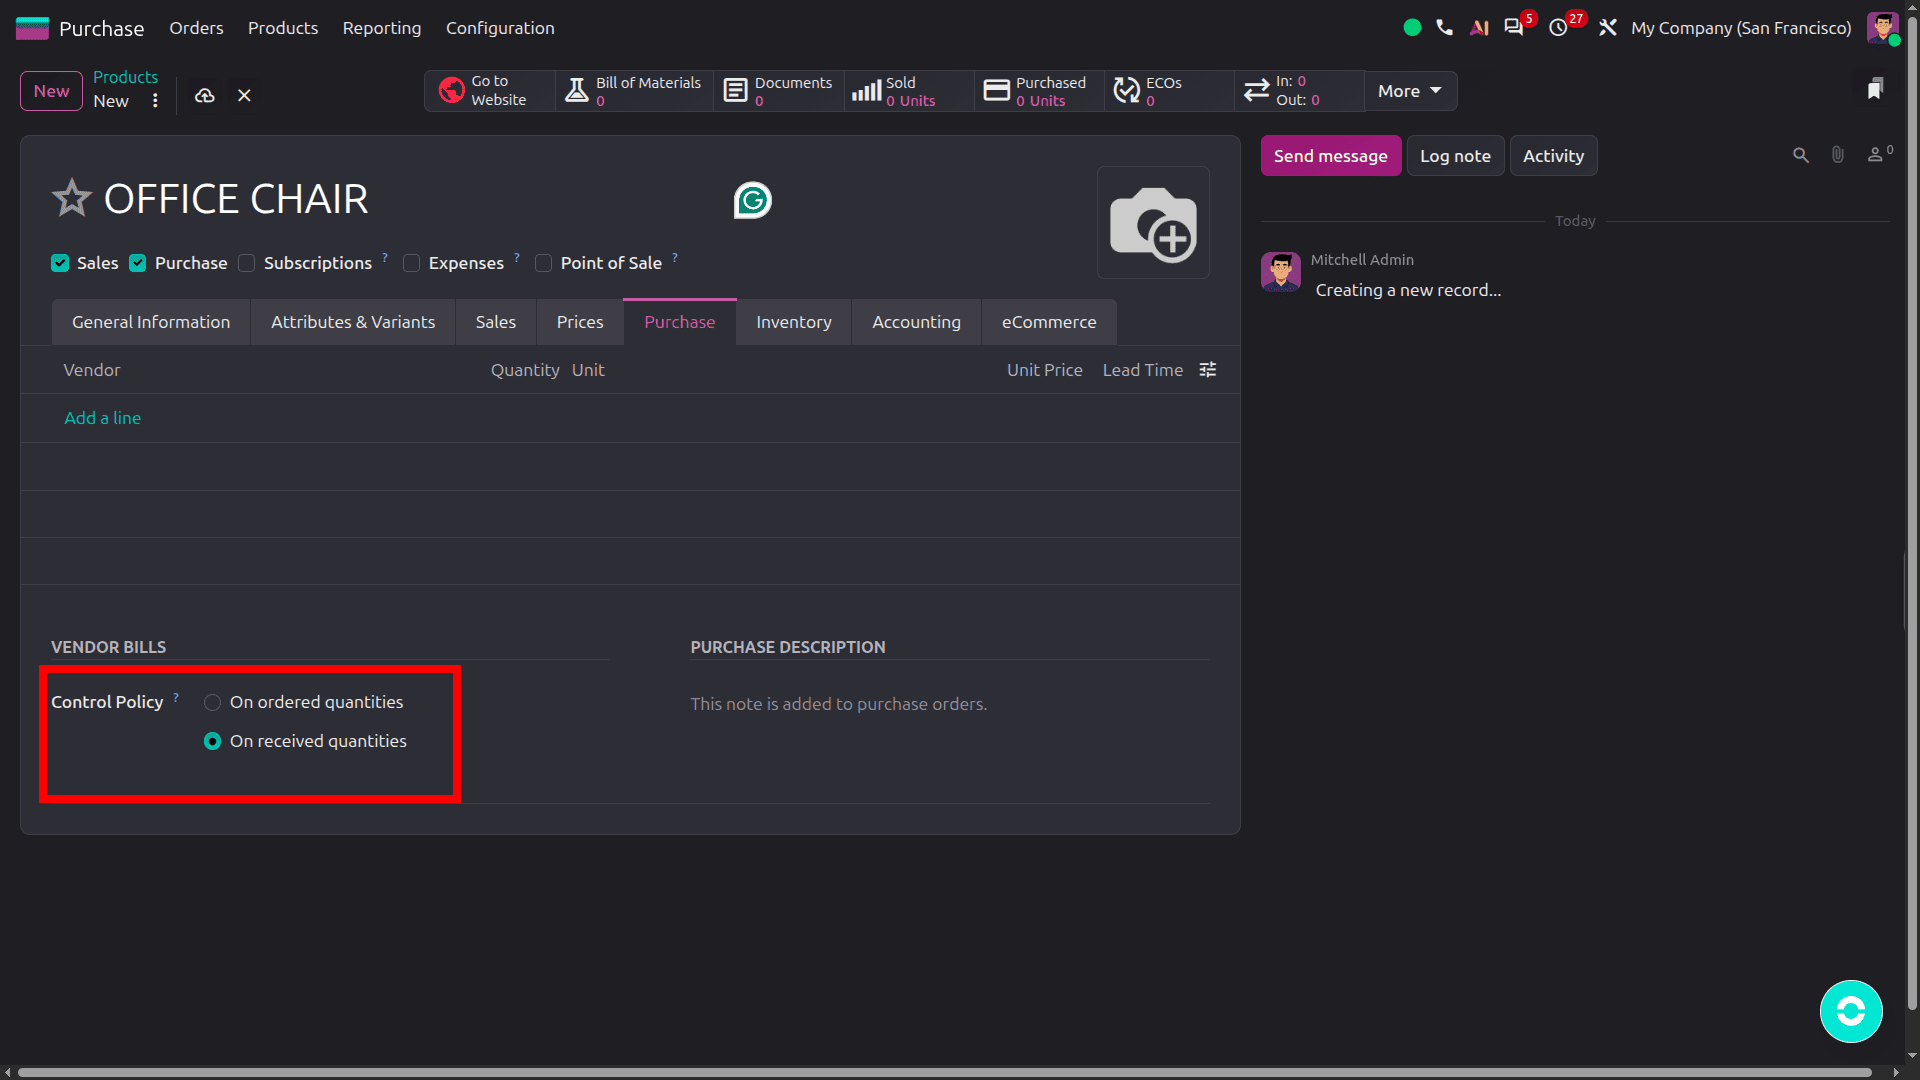Open the AI assistant icon in top bar
Viewport: 1920px width, 1080px height.
(x=1479, y=28)
